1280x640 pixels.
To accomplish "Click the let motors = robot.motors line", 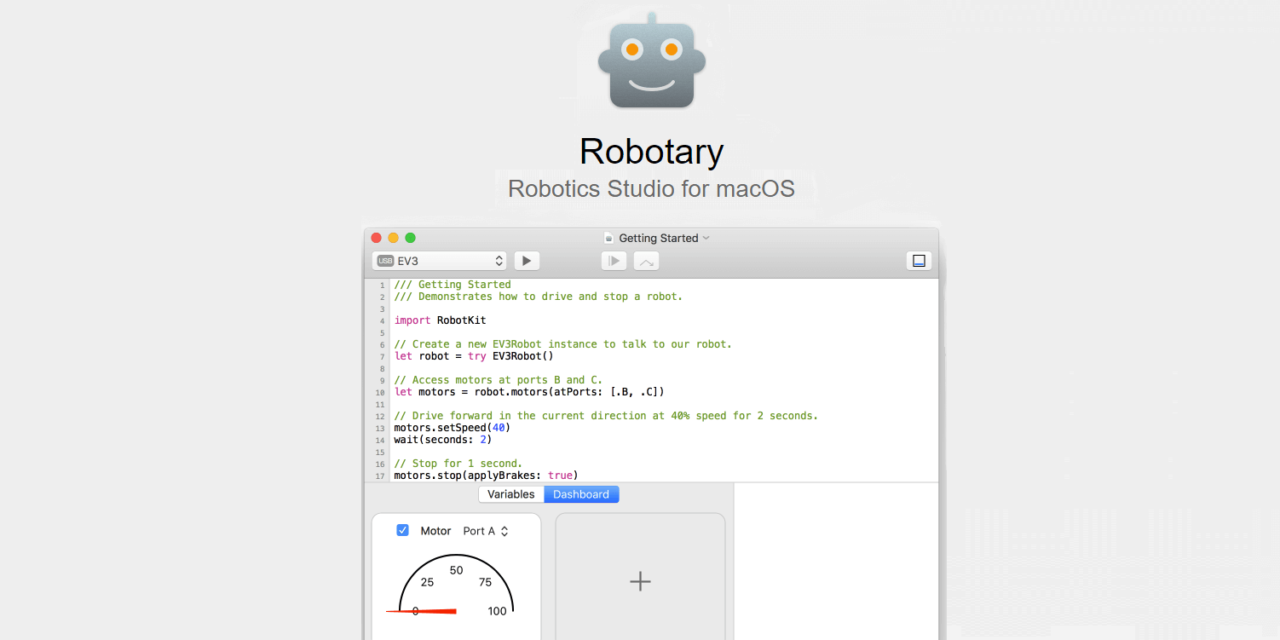I will [529, 392].
